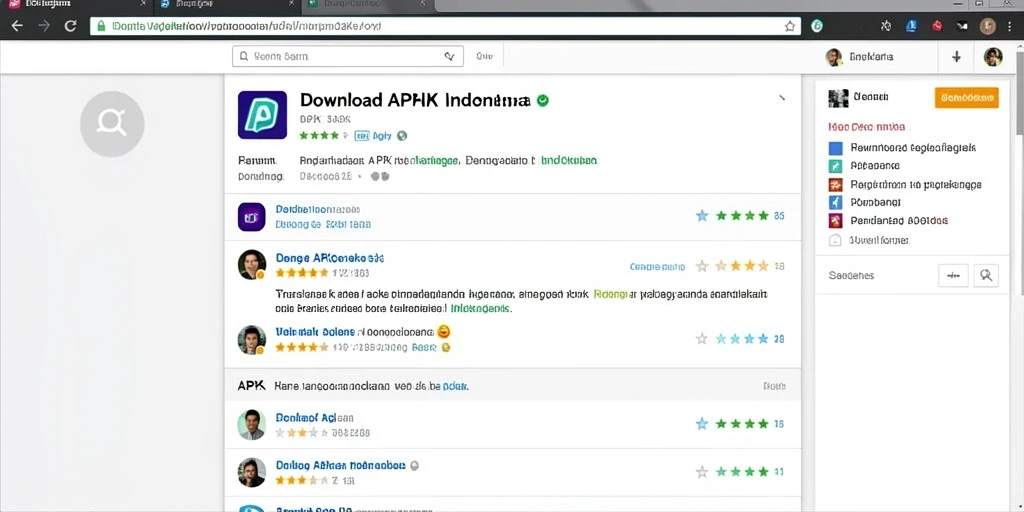
Task: Open the reviewer avatar in the 16 rating row
Action: tap(251, 424)
